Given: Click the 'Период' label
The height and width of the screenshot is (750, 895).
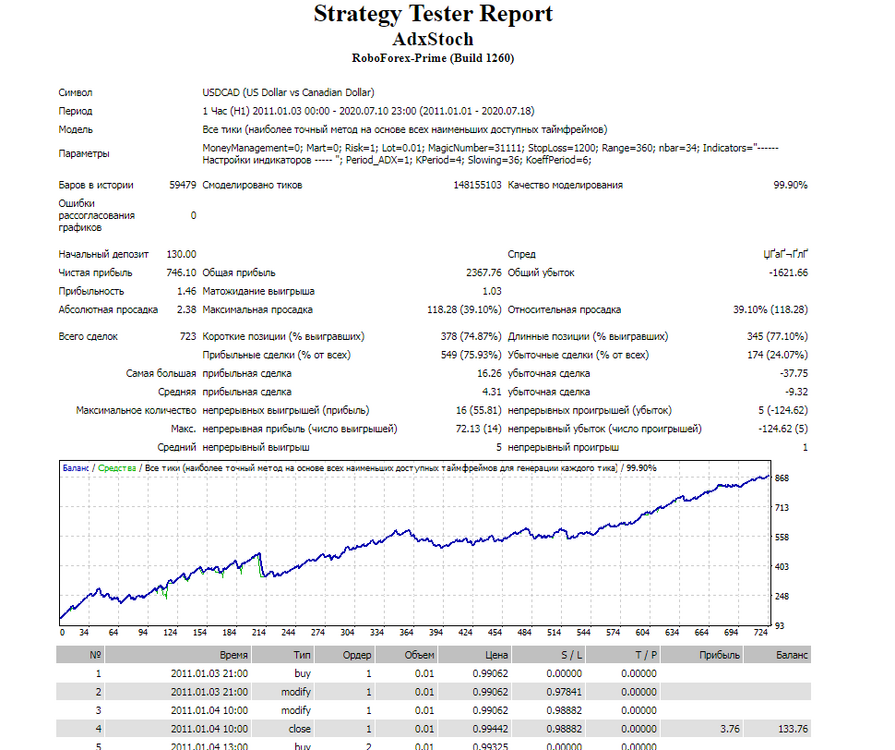Looking at the screenshot, I should click(x=75, y=111).
